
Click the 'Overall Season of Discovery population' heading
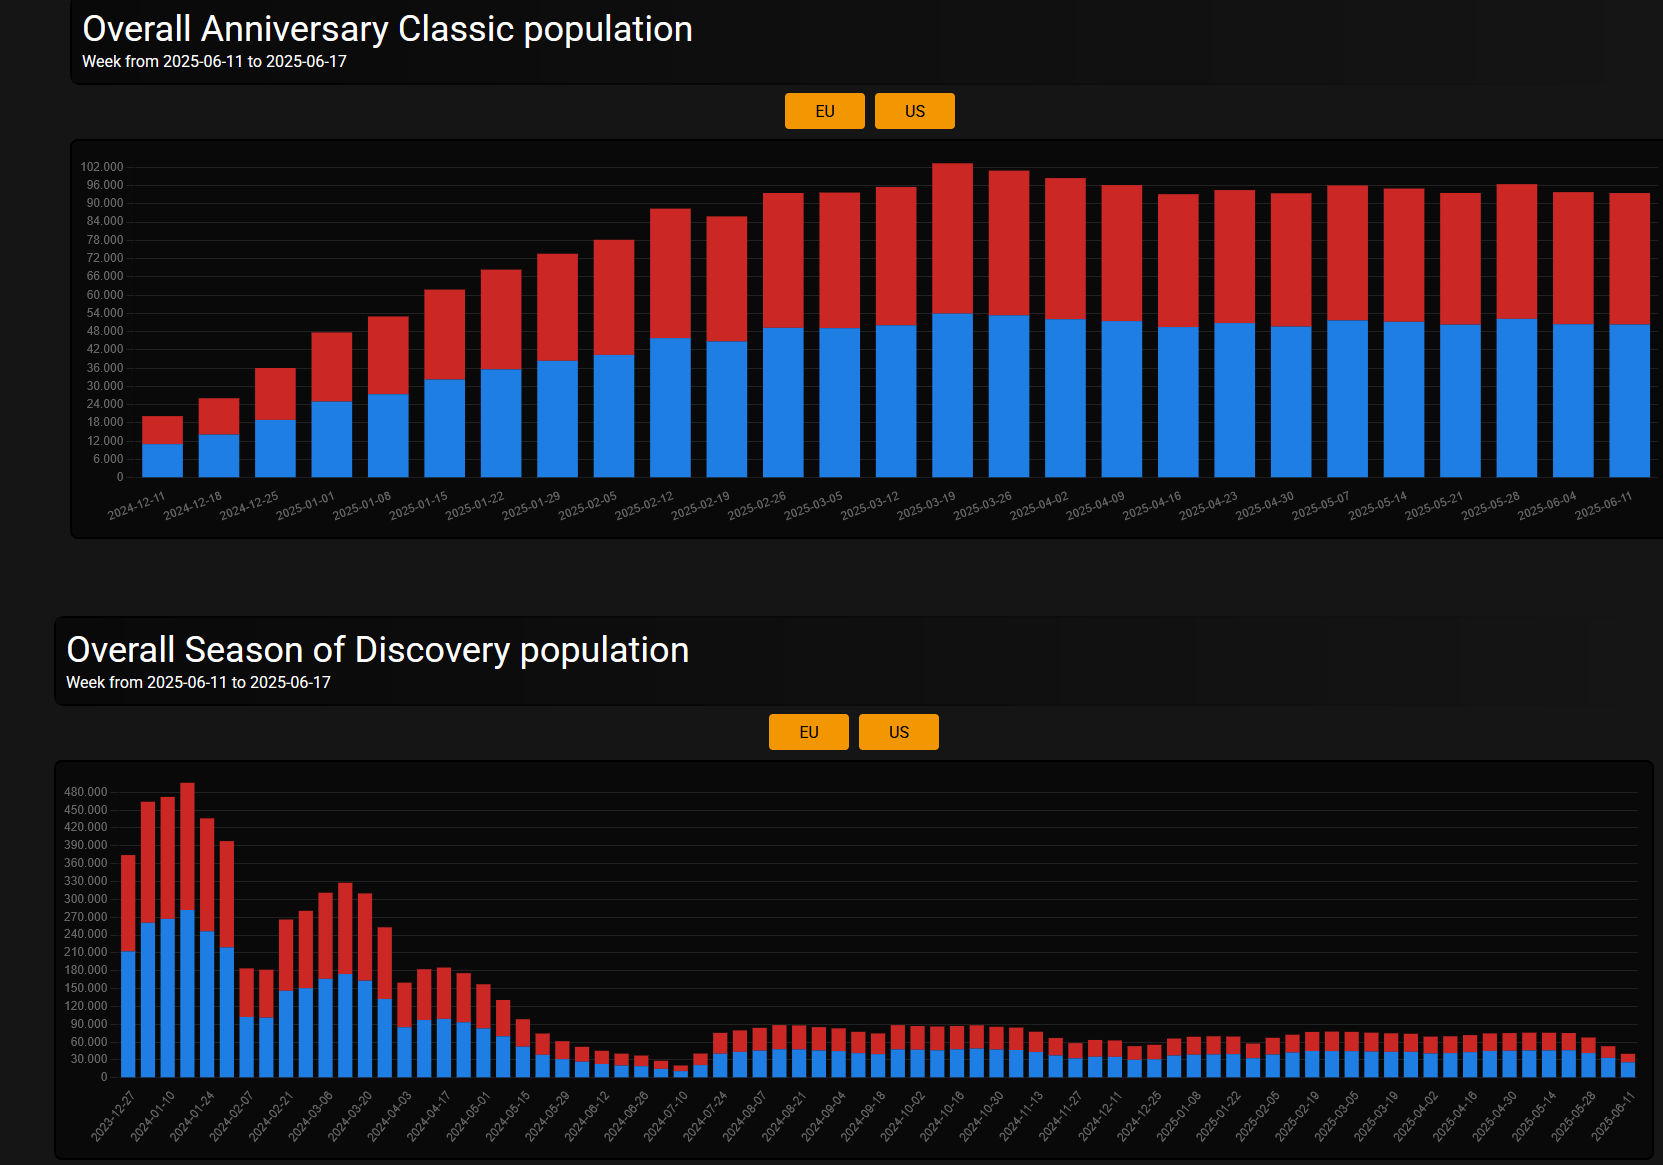coord(377,650)
